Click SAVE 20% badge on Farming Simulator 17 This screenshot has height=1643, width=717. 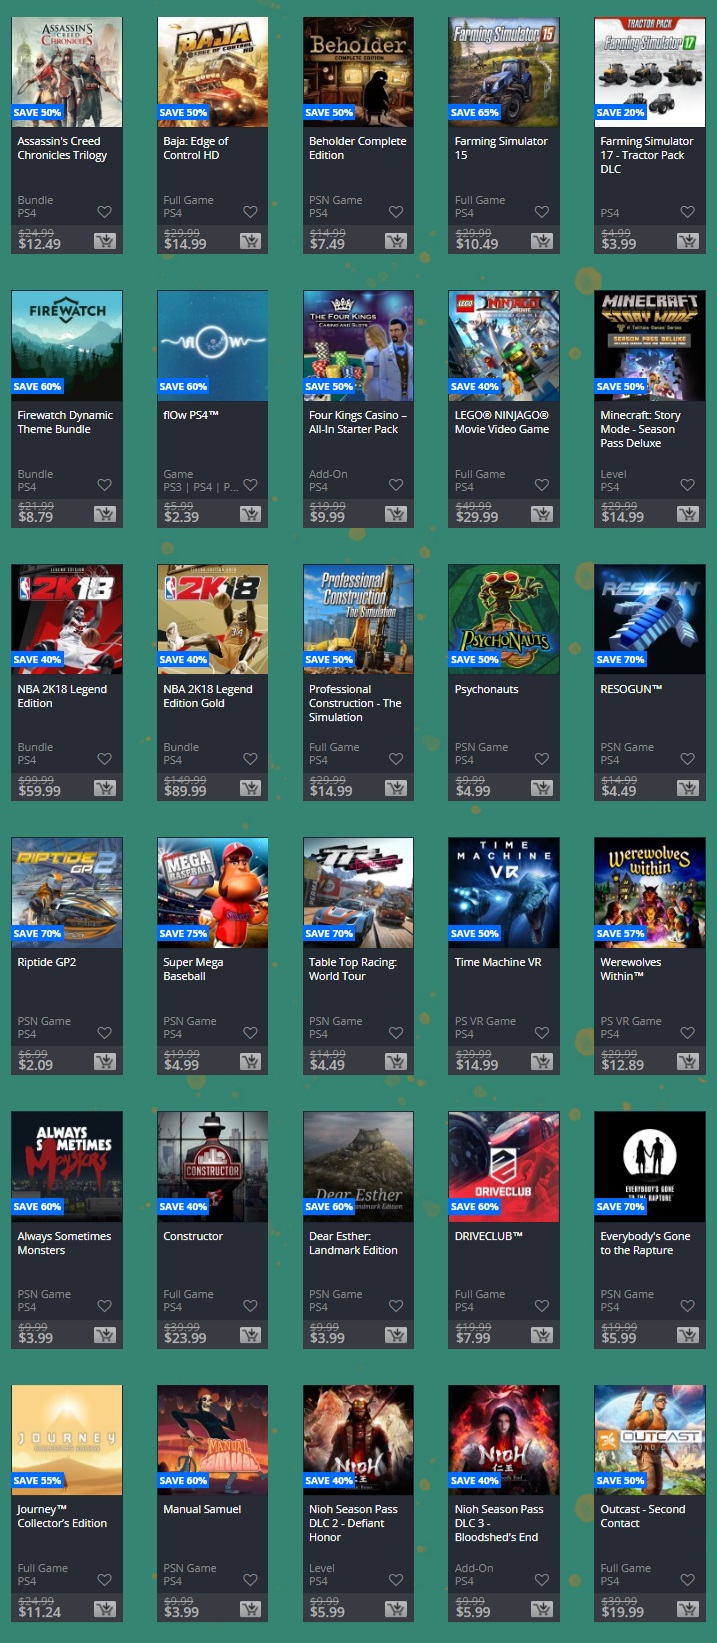click(x=620, y=112)
